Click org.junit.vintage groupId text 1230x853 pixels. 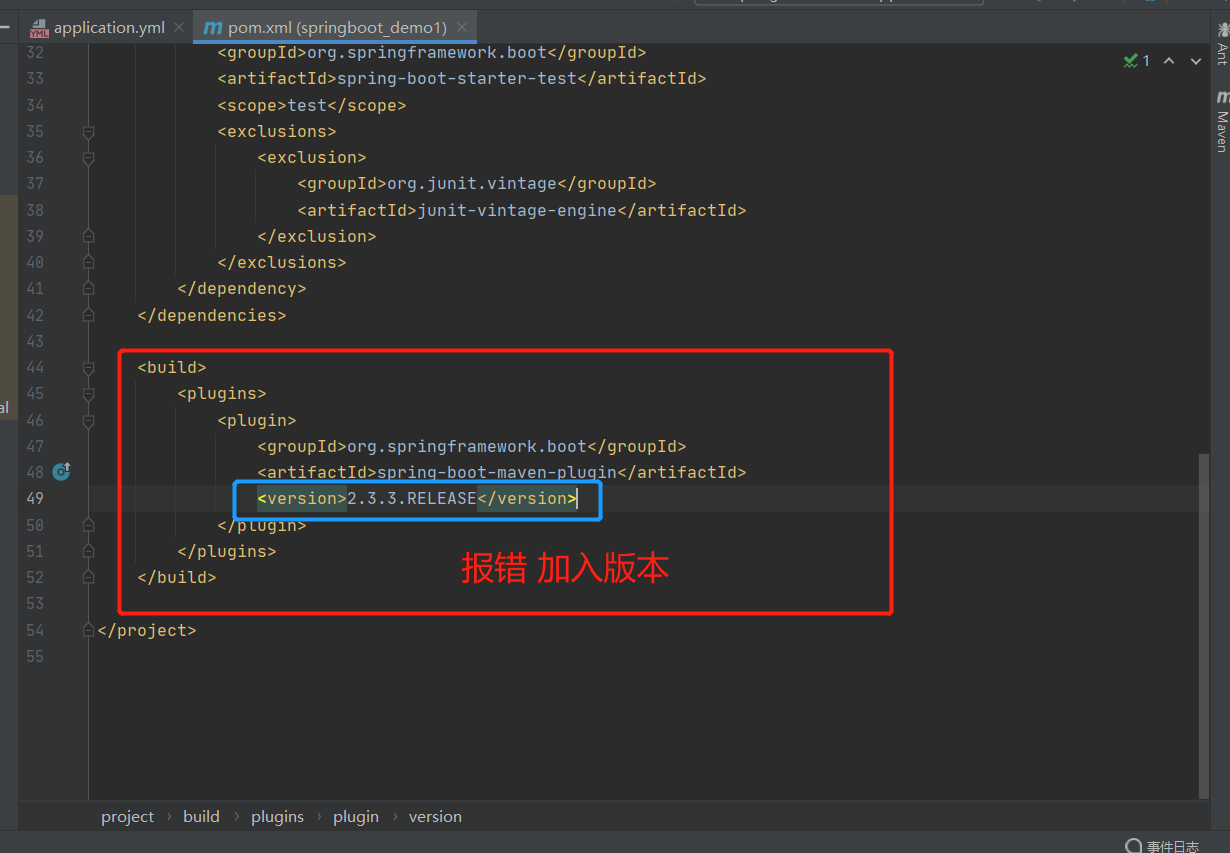[471, 184]
